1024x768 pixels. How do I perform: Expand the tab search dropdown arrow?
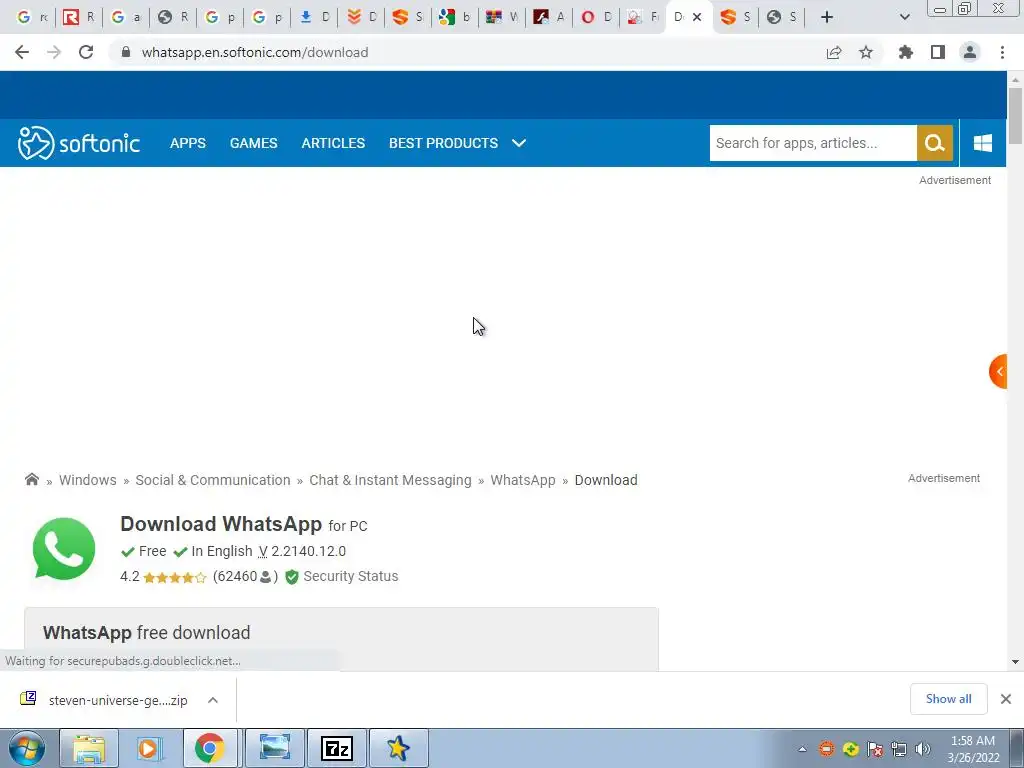904,17
